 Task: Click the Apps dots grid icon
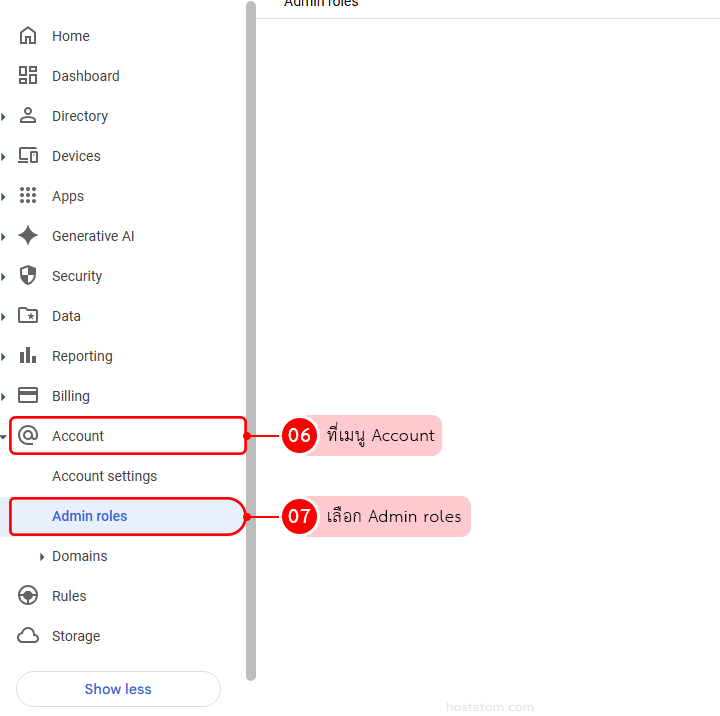pos(28,196)
